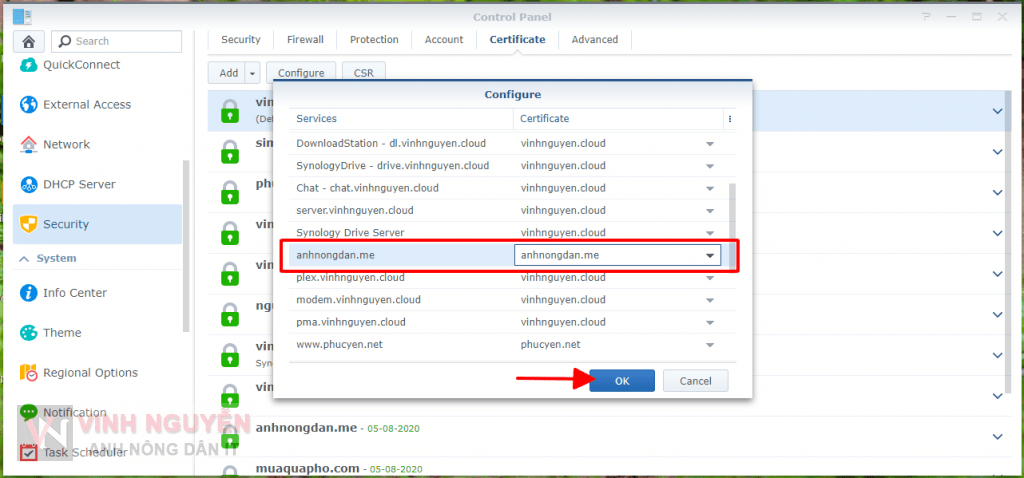The width and height of the screenshot is (1024, 478).
Task: Expand the anhnongdan.me certificate dropdown
Action: click(x=710, y=256)
